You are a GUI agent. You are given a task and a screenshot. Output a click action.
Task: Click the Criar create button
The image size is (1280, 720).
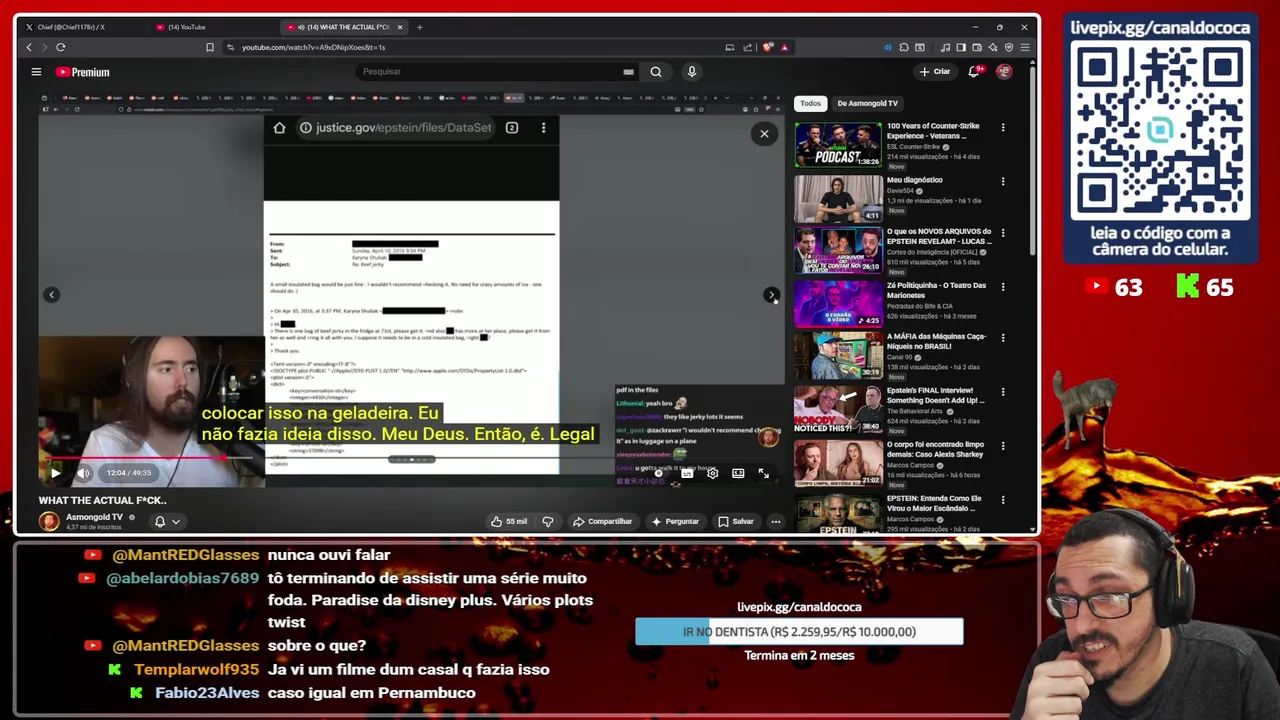point(935,72)
